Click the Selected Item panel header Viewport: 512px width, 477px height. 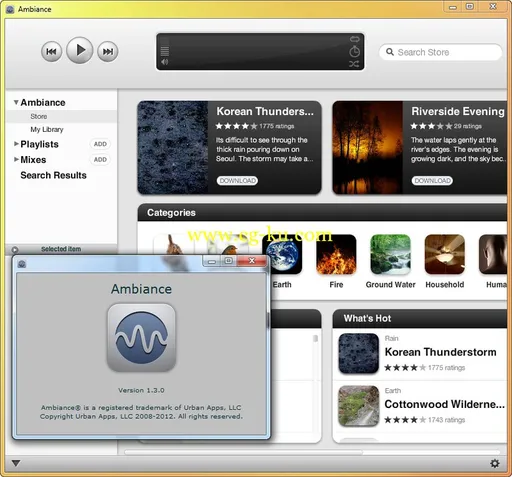pos(61,249)
